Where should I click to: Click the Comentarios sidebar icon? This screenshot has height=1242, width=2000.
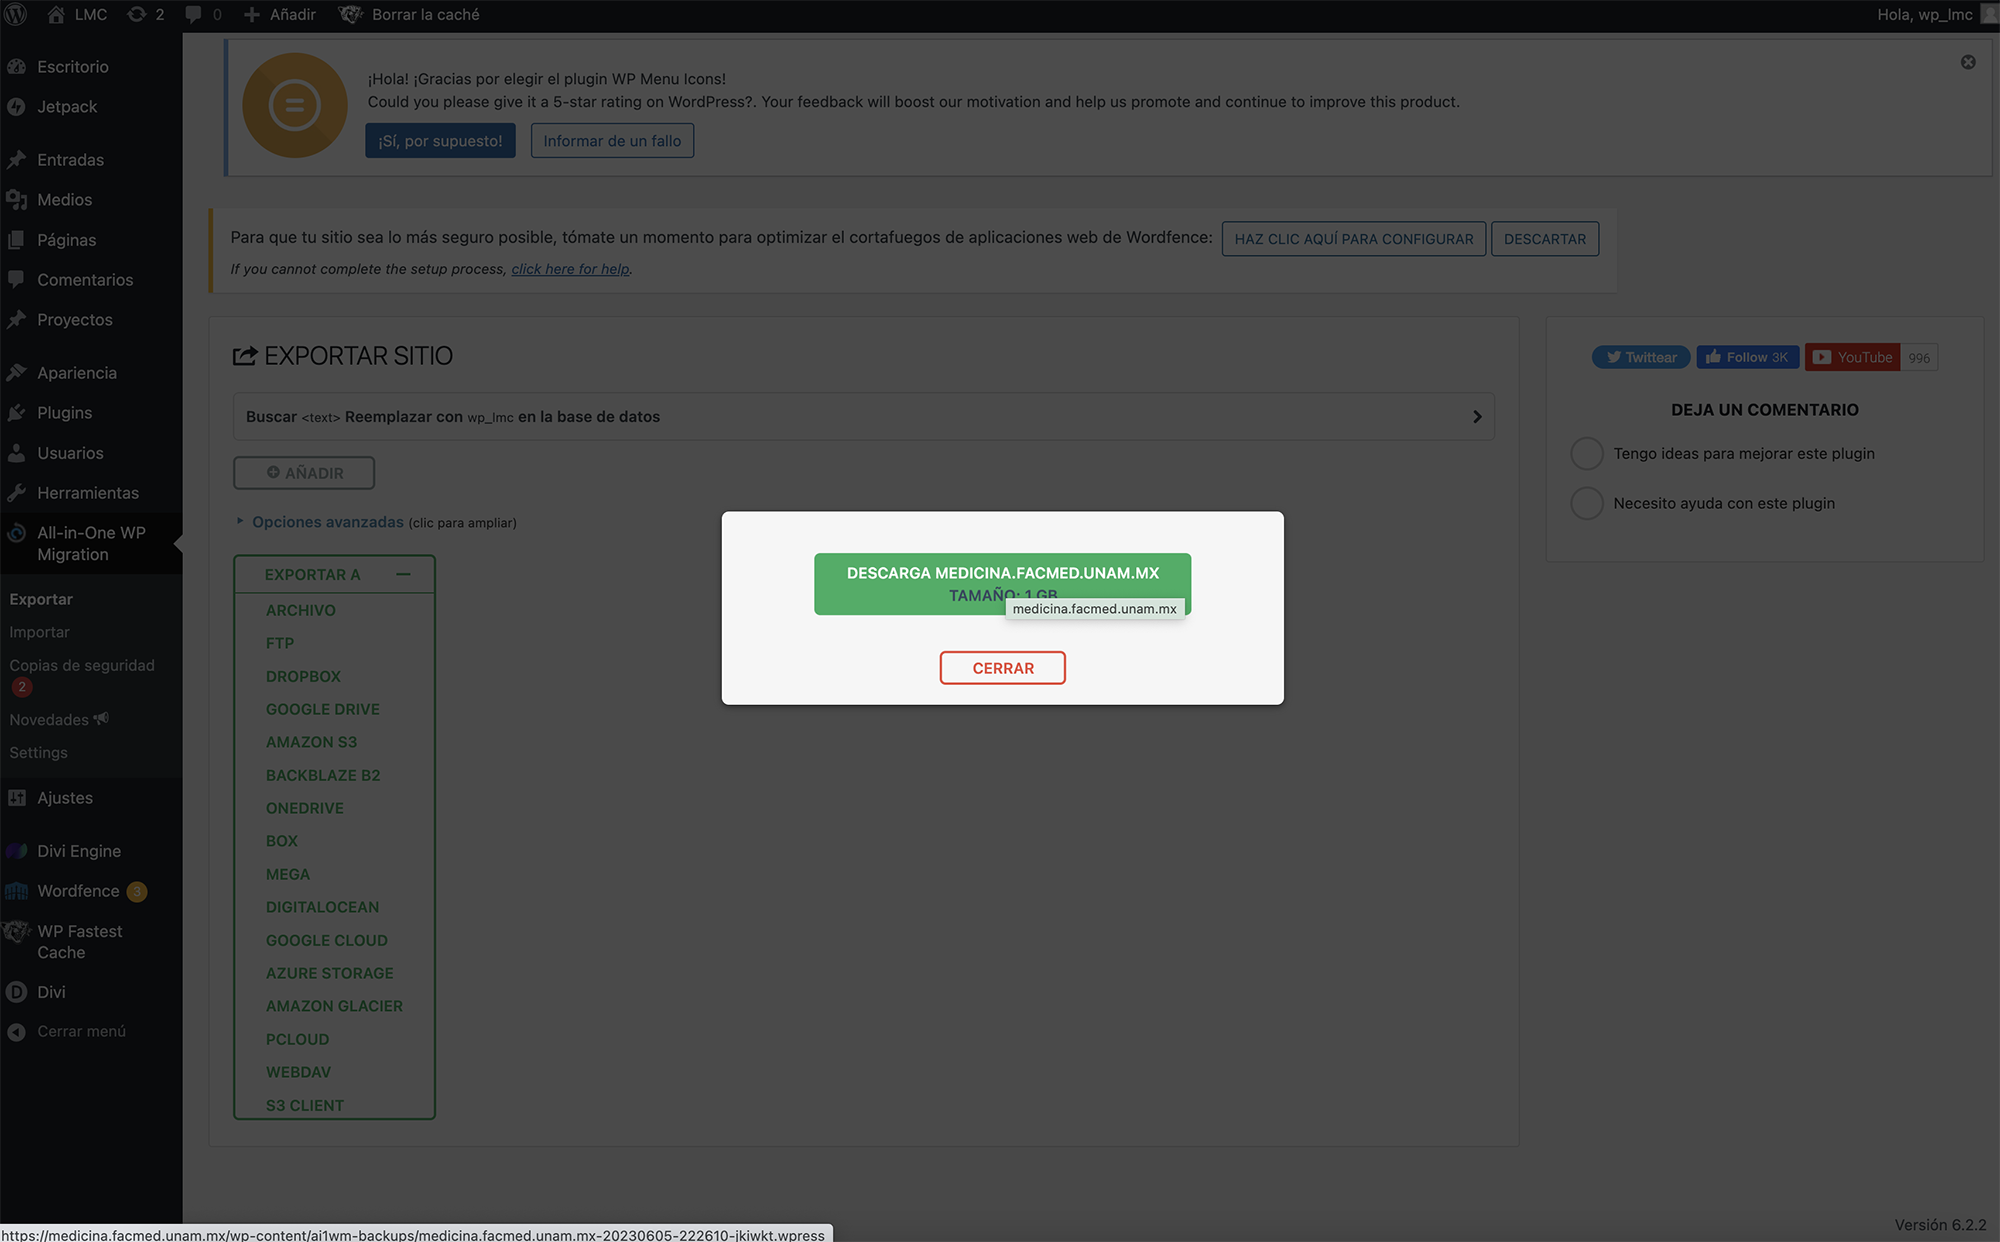pos(16,279)
